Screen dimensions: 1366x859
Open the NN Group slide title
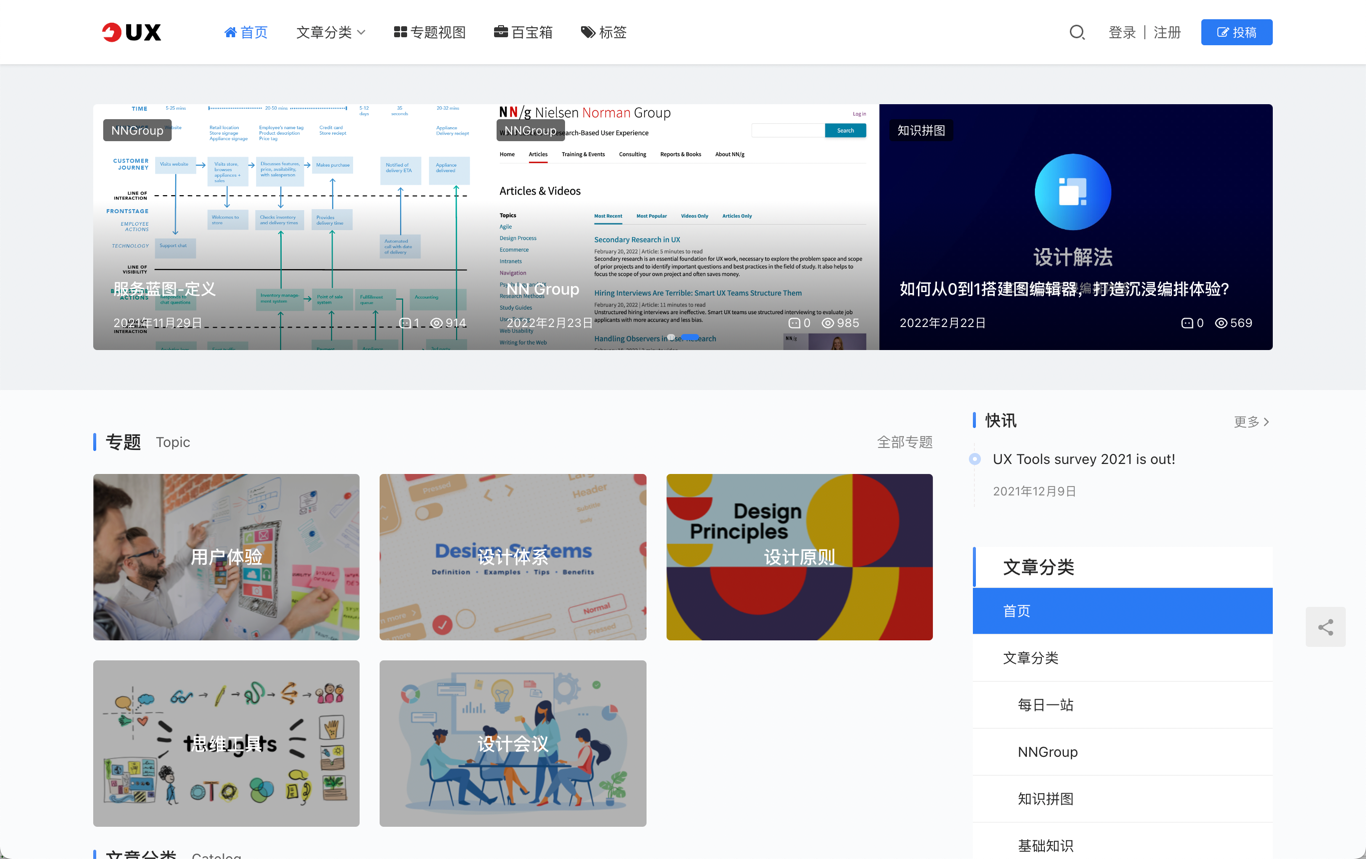[543, 289]
